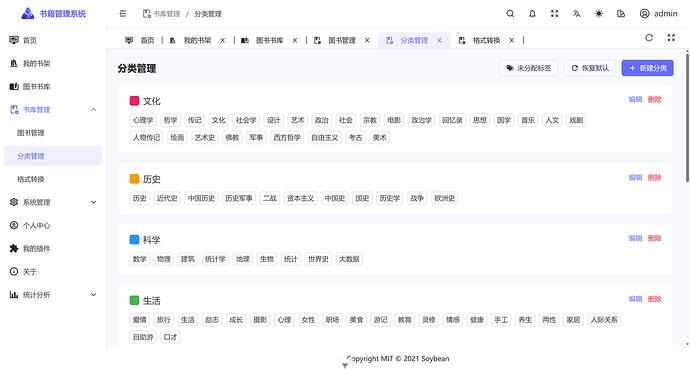Open 我的书架 in sidebar
The width and height of the screenshot is (690, 369).
pos(53,64)
